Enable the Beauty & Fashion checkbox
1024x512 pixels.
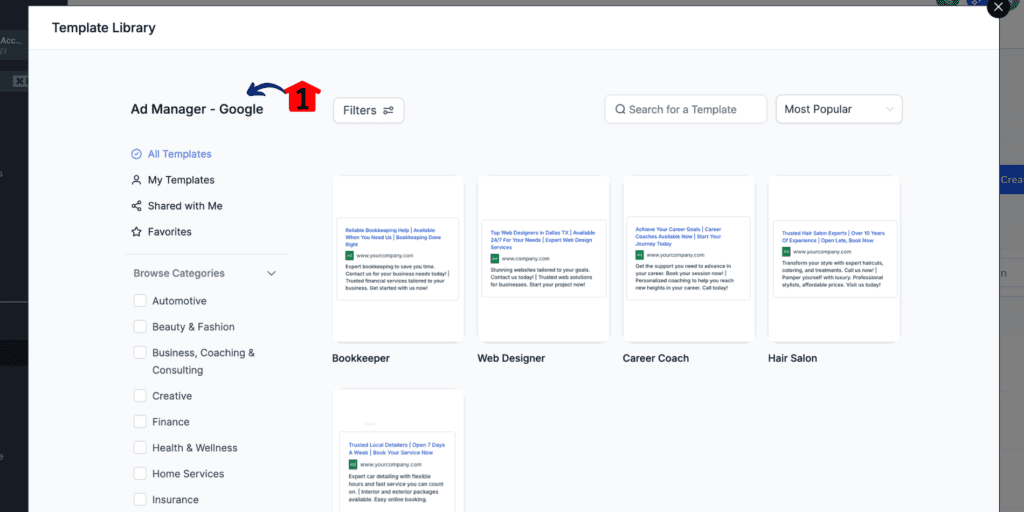tap(140, 327)
